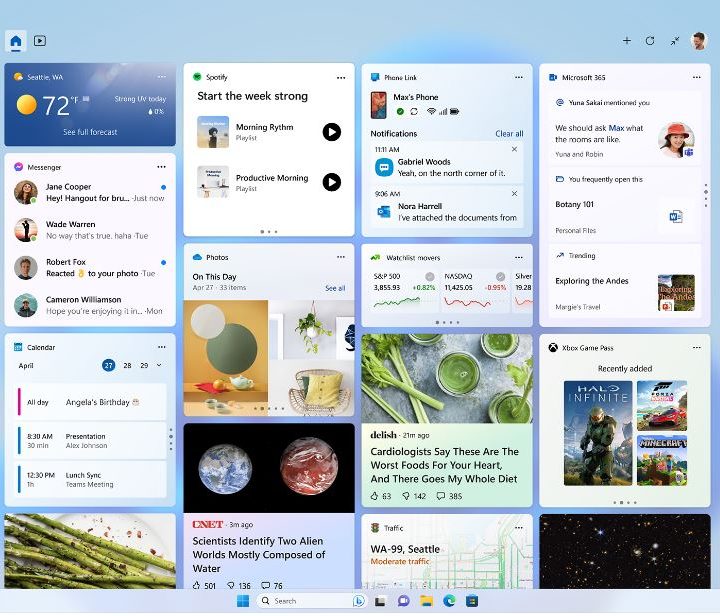Click See all in Photos widget
The image size is (720, 616).
tap(335, 288)
